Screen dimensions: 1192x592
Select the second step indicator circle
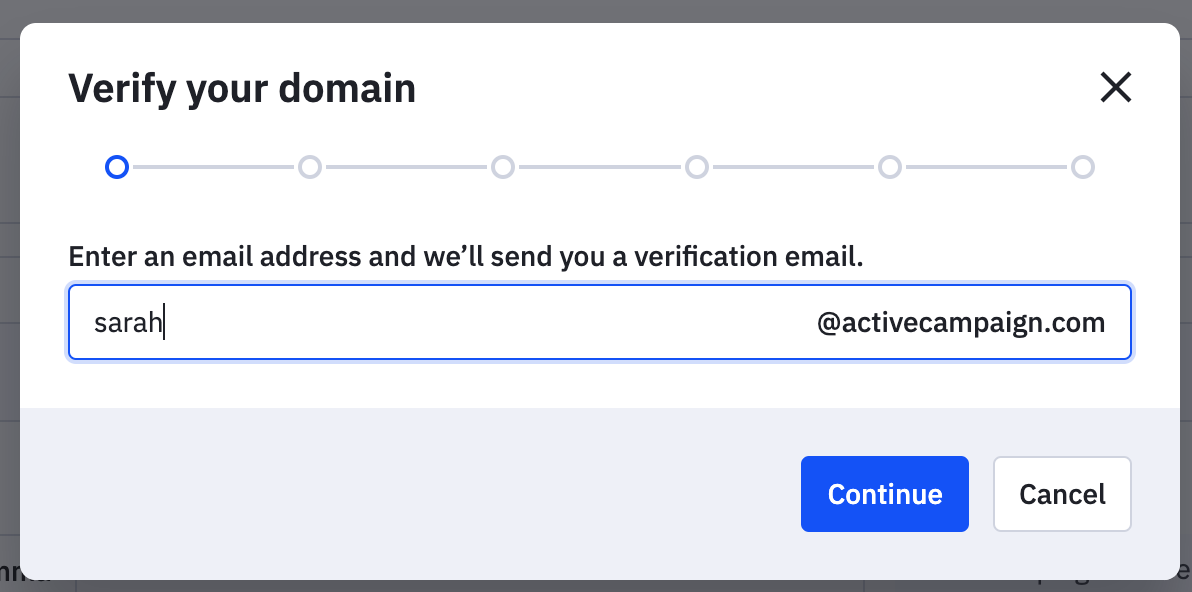point(310,167)
